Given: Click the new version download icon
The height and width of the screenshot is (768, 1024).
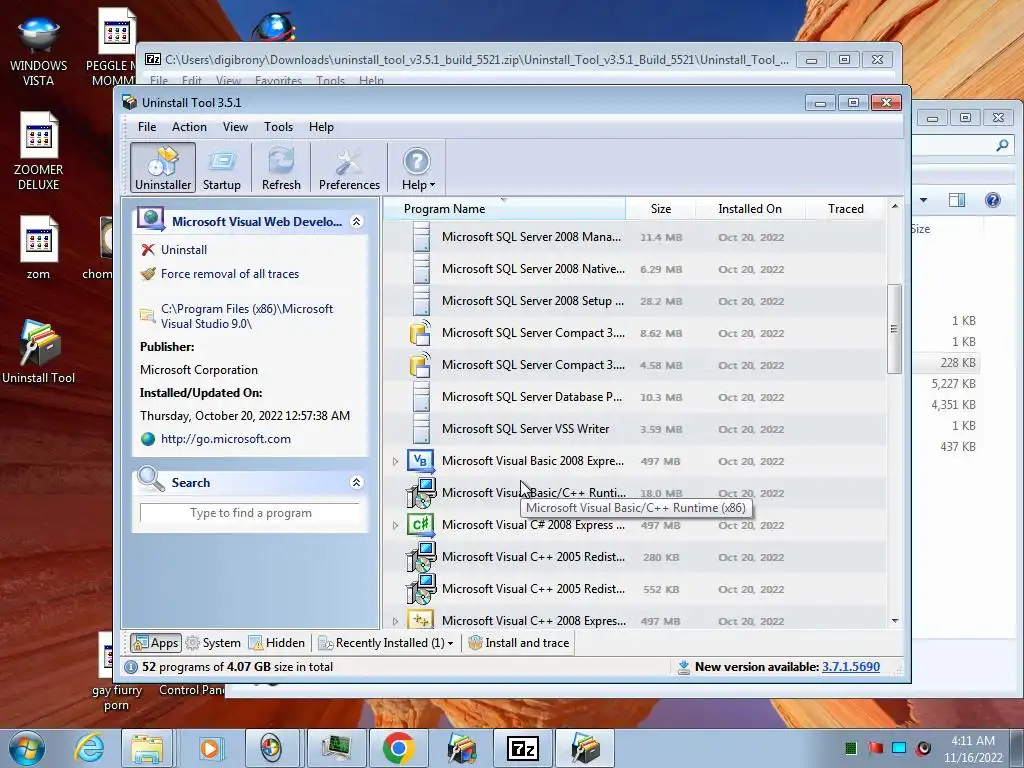Looking at the screenshot, I should click(683, 667).
